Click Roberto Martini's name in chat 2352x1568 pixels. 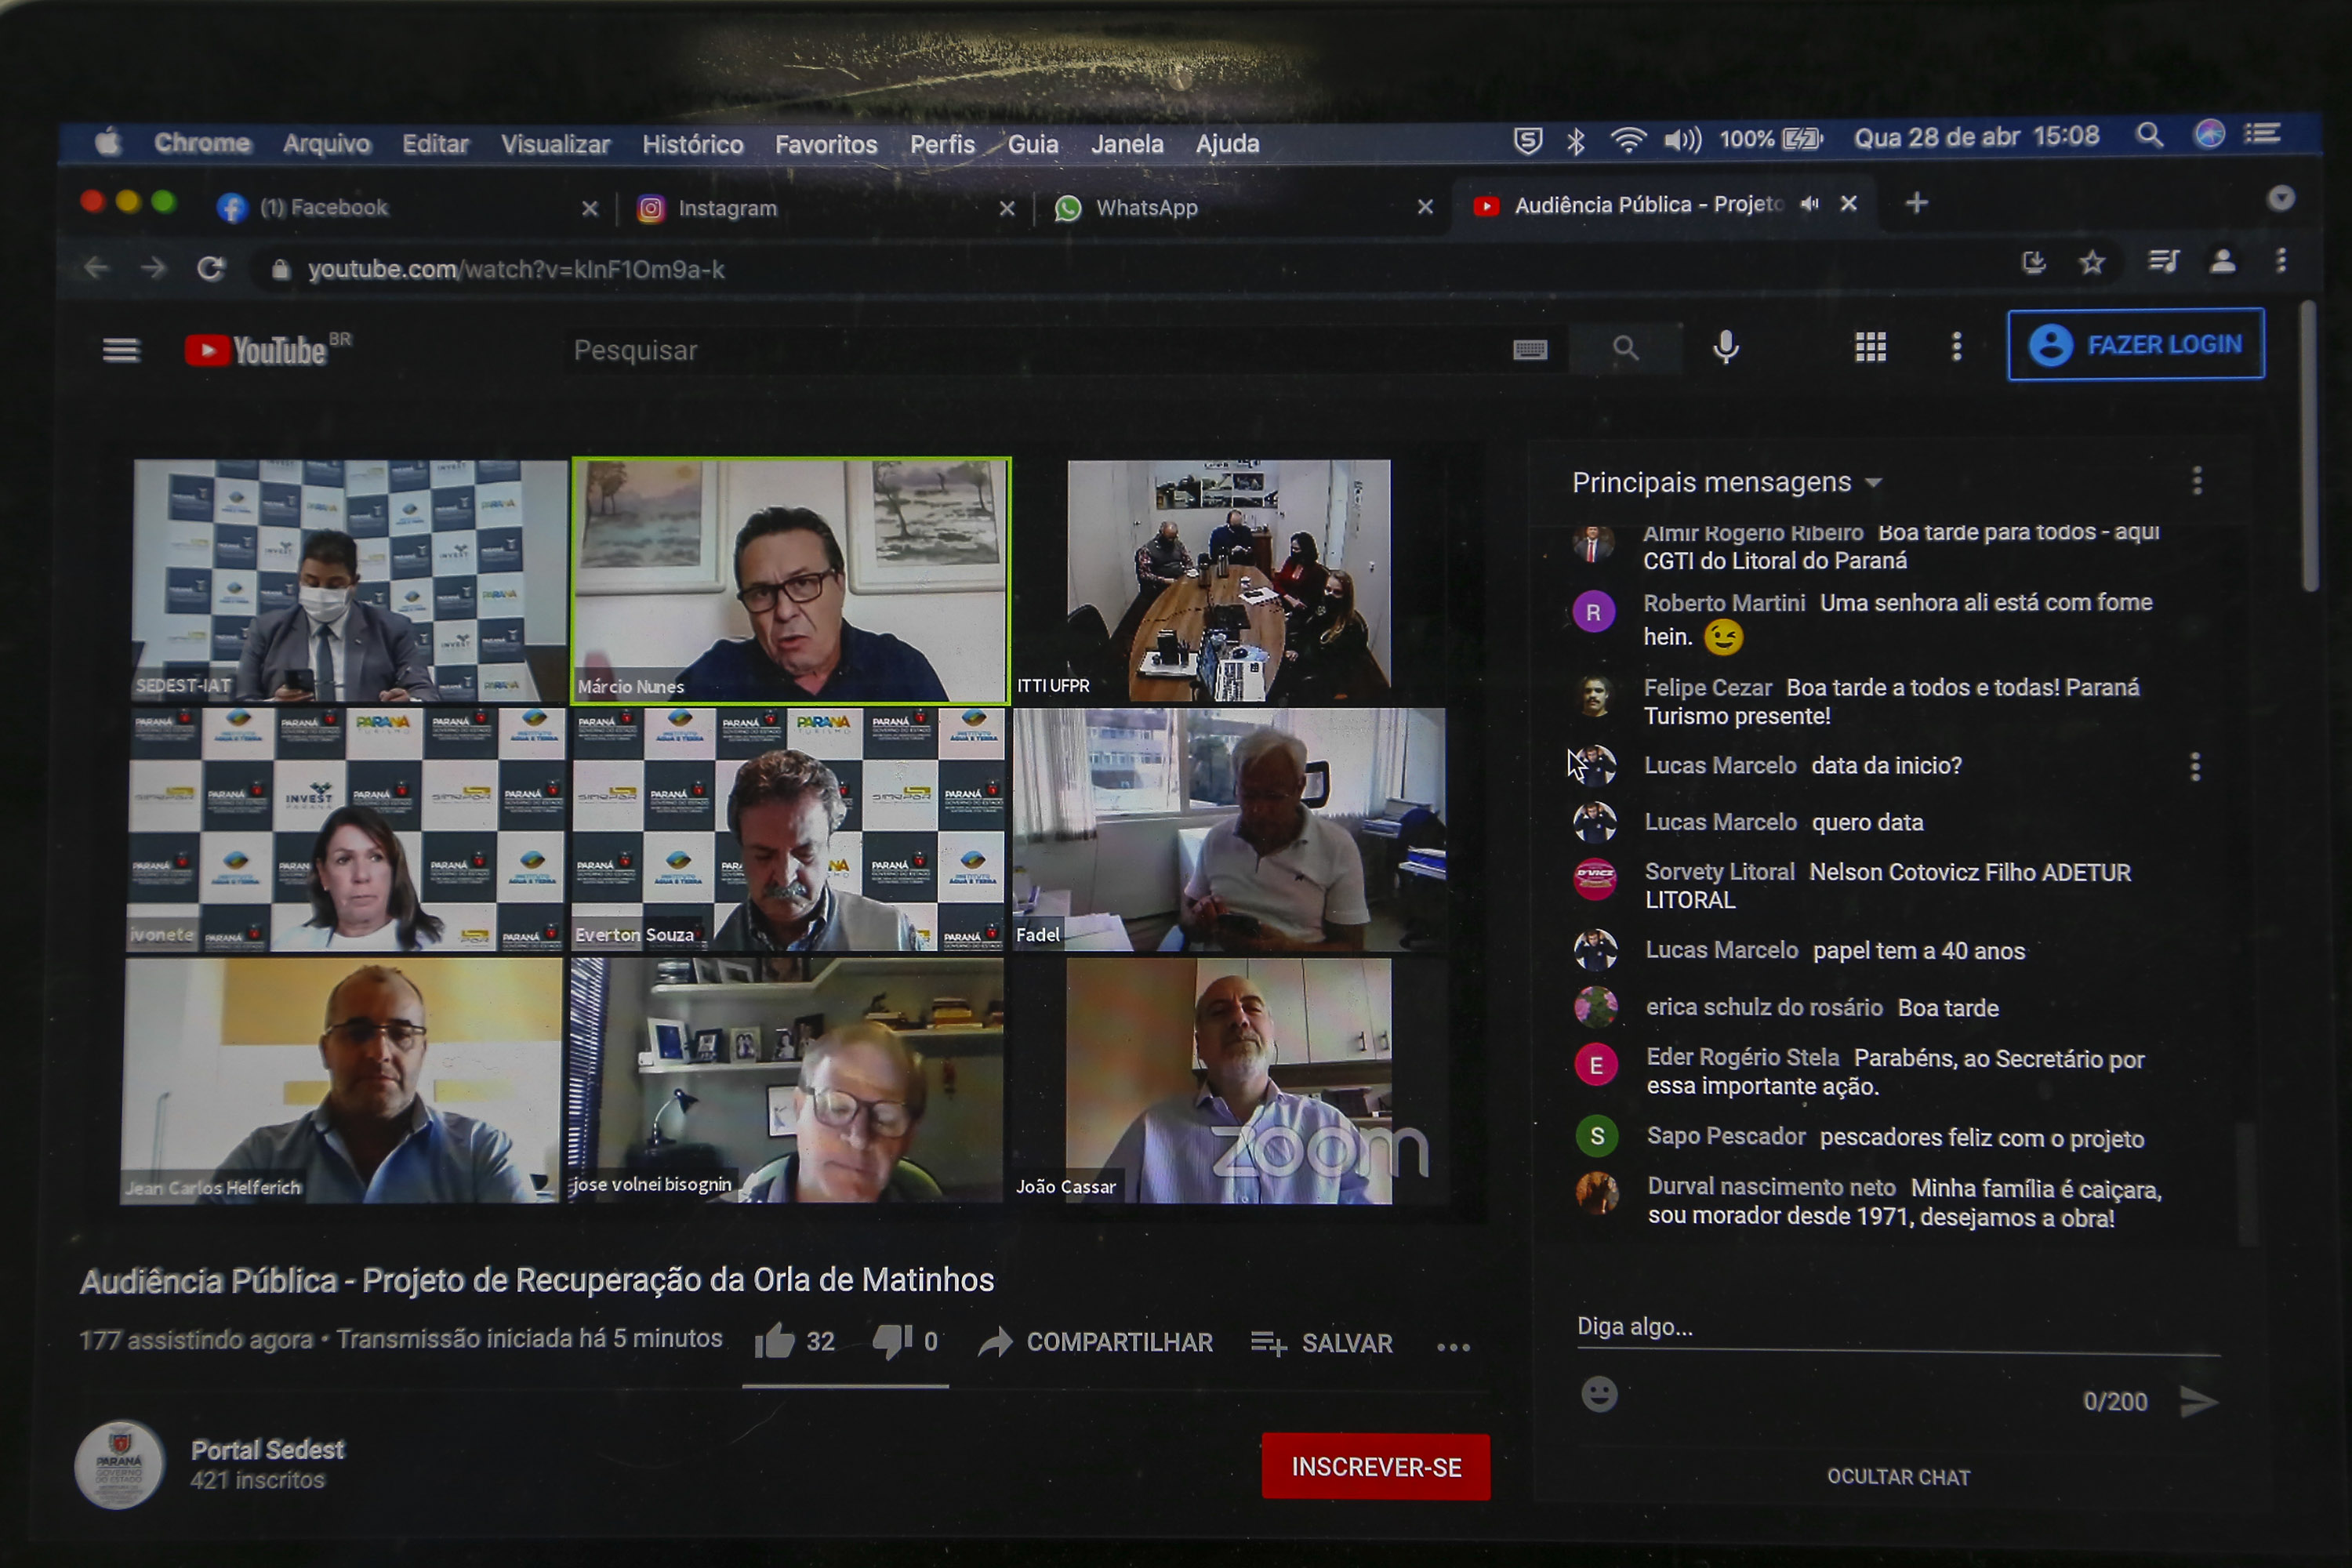(1724, 603)
